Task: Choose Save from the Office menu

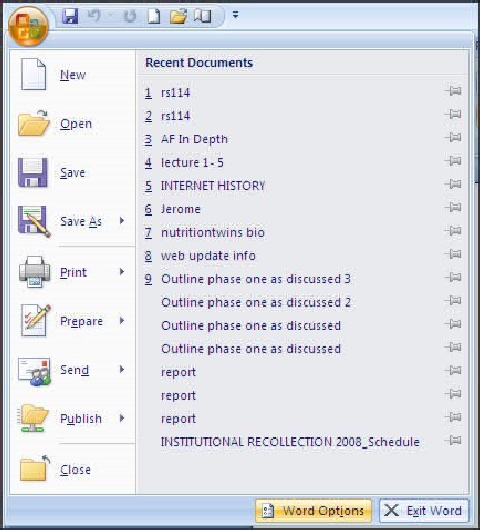Action: [x=73, y=172]
